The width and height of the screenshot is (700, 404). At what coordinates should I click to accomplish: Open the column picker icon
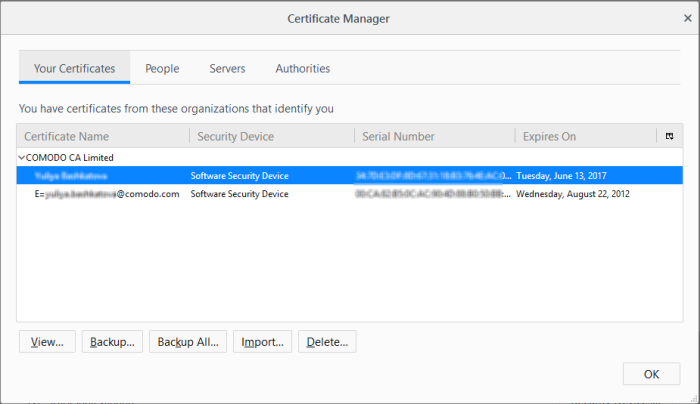click(x=669, y=136)
